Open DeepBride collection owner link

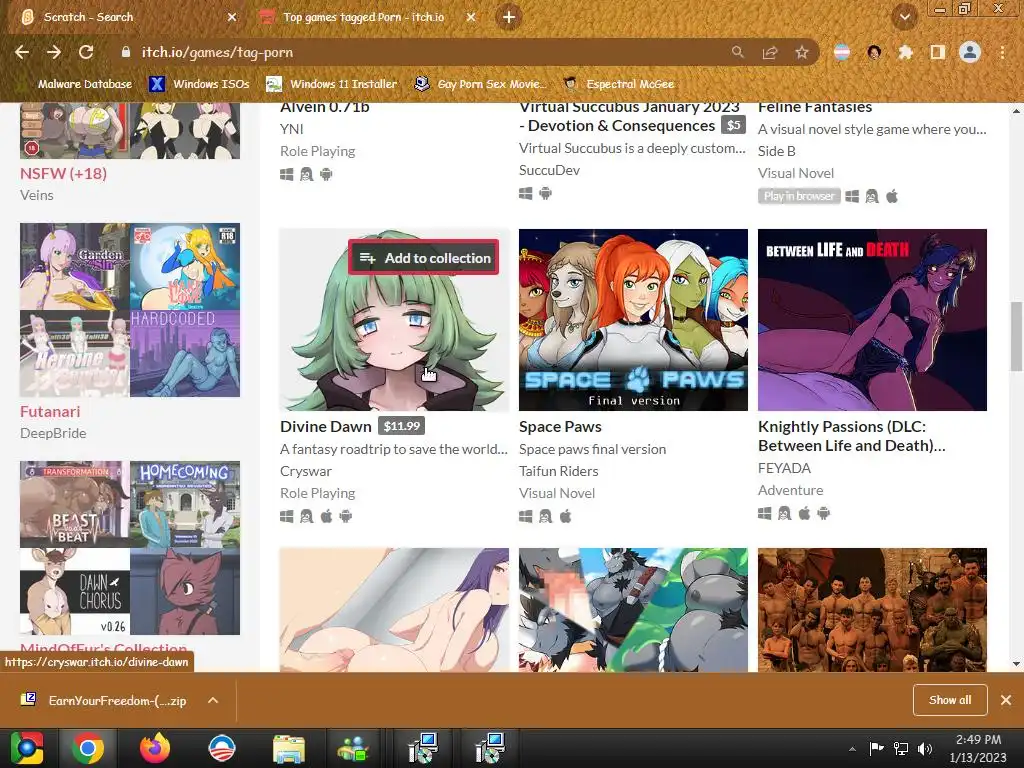pyautogui.click(x=53, y=433)
